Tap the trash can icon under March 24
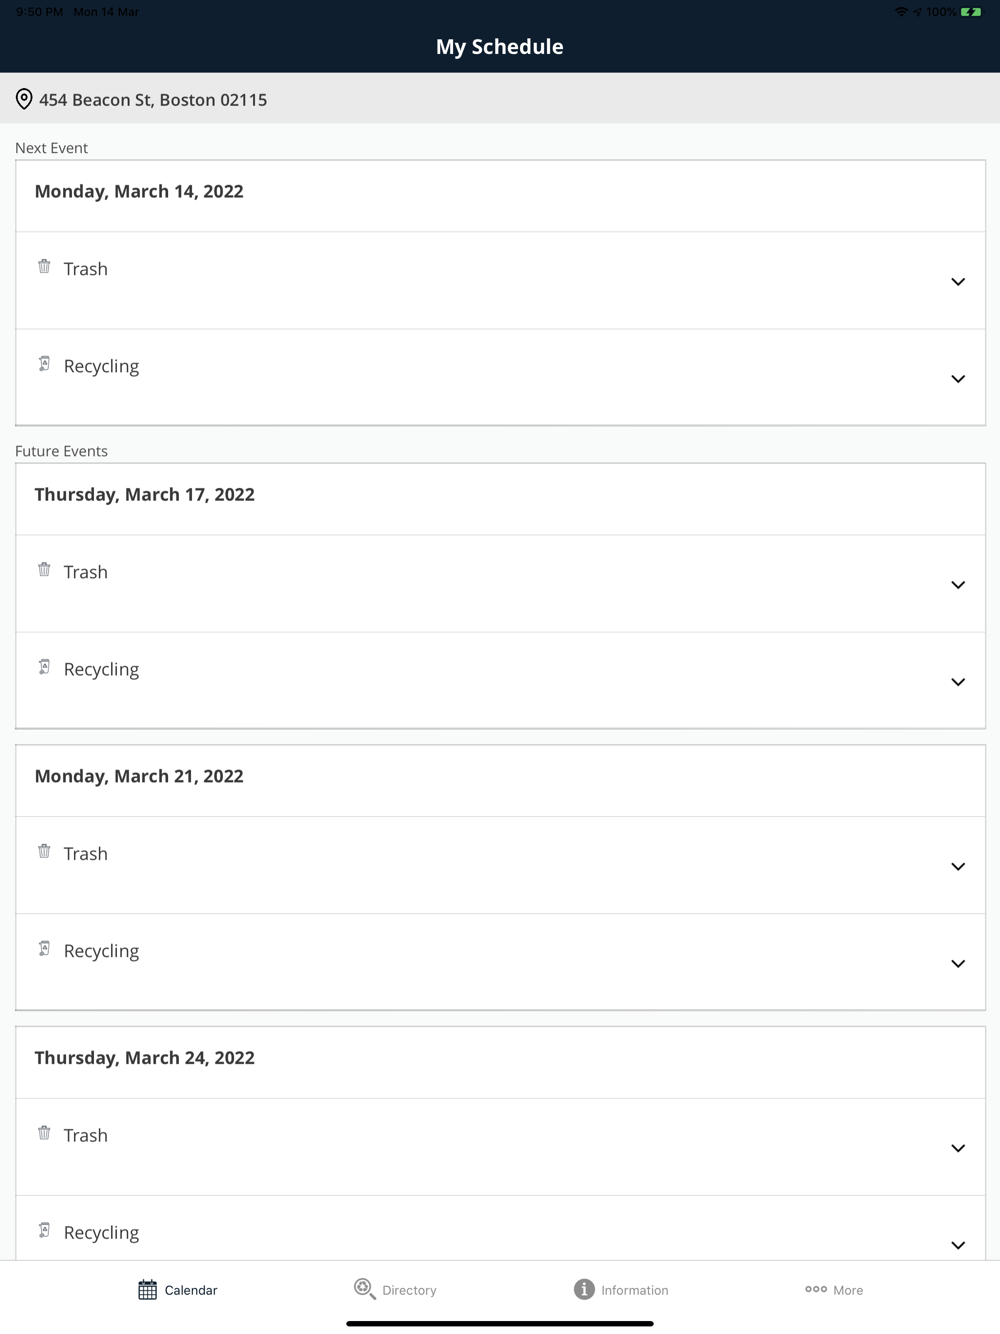 point(44,1133)
